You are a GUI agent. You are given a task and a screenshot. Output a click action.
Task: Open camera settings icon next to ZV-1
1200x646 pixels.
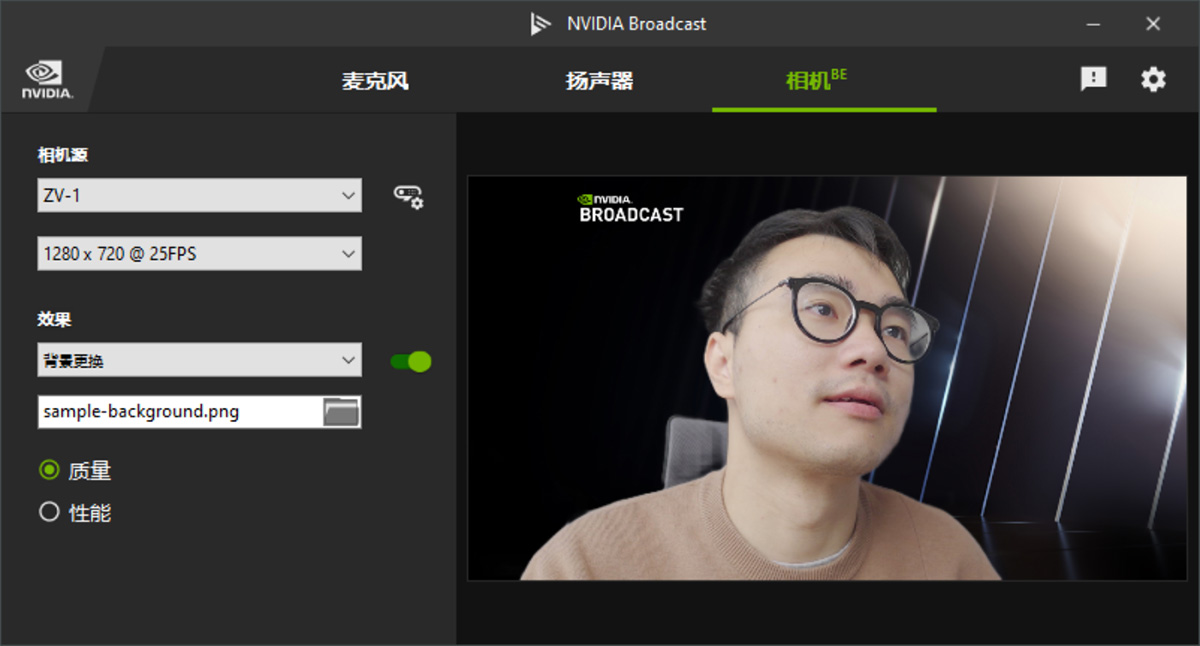coord(408,196)
